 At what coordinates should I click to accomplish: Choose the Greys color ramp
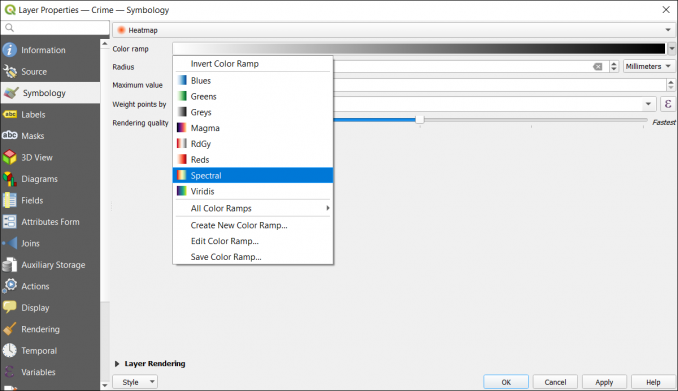tap(253, 112)
